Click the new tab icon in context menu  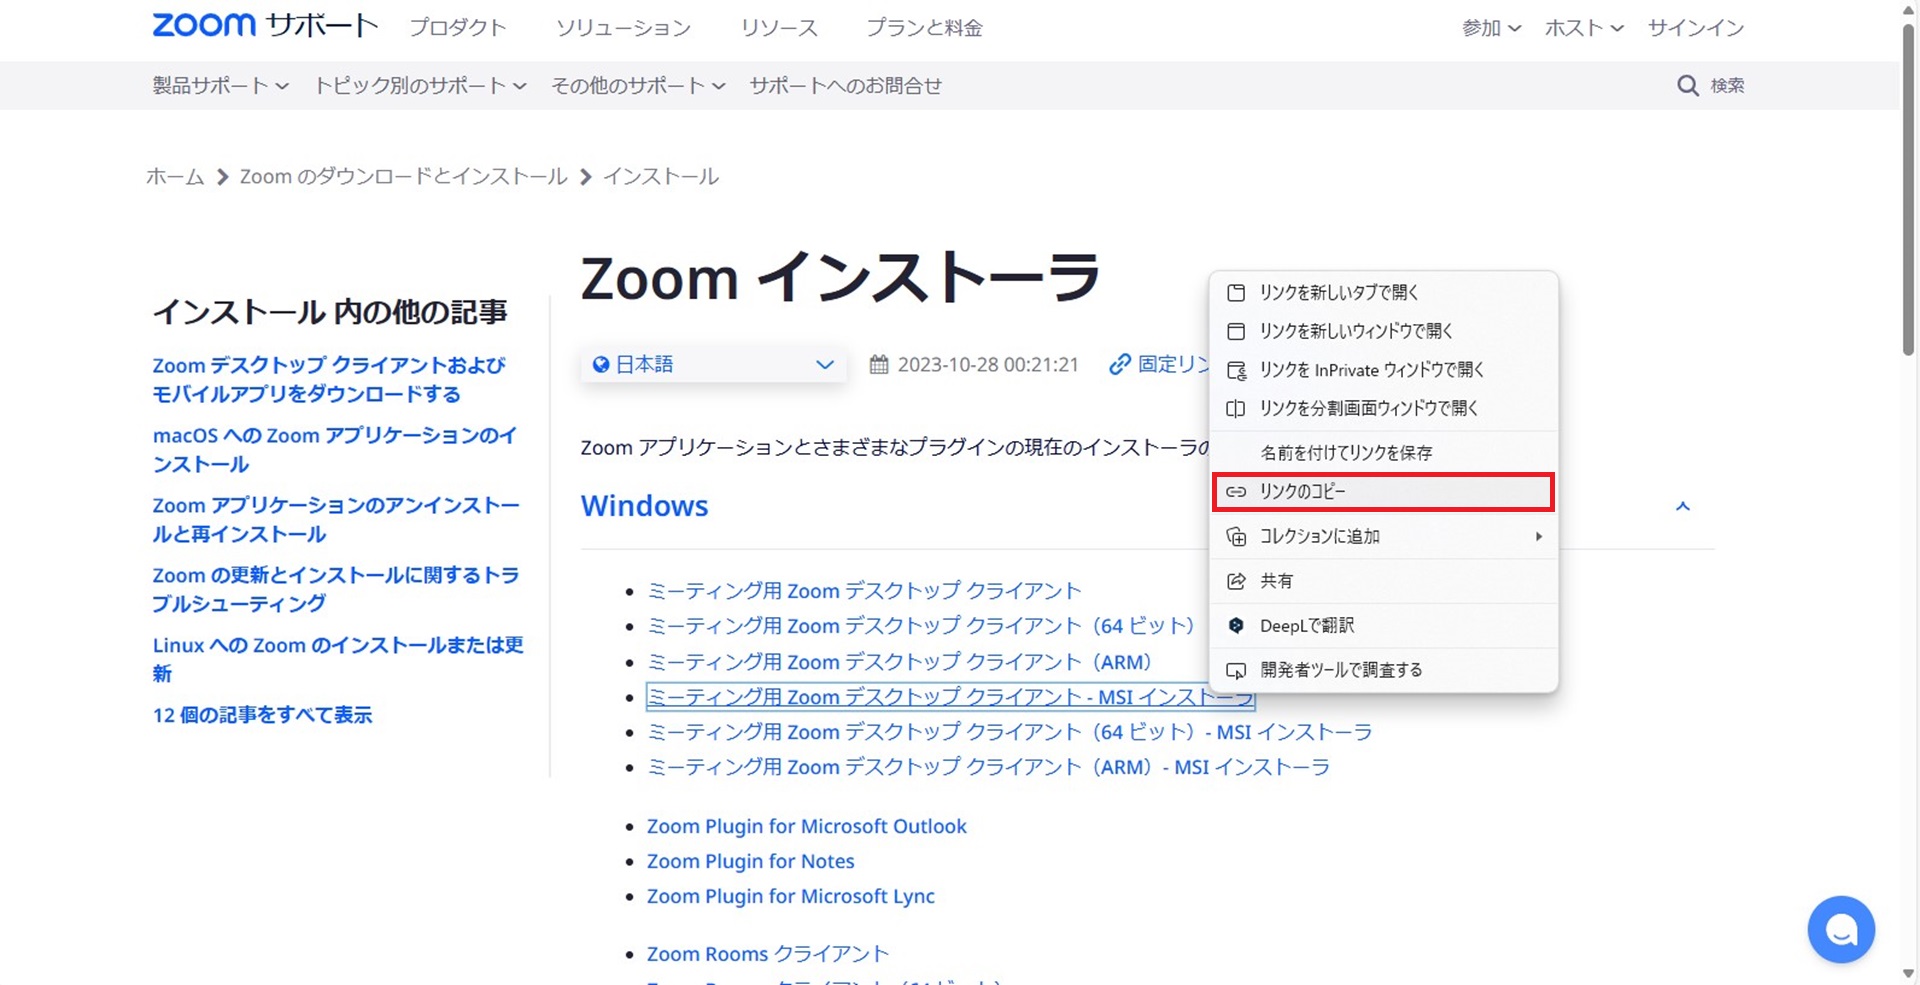1236,293
